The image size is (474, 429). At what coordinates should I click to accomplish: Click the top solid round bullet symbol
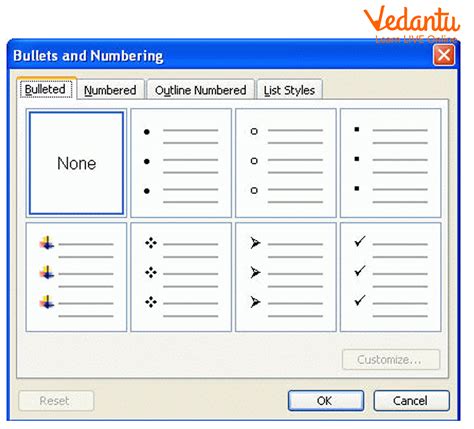(x=147, y=132)
